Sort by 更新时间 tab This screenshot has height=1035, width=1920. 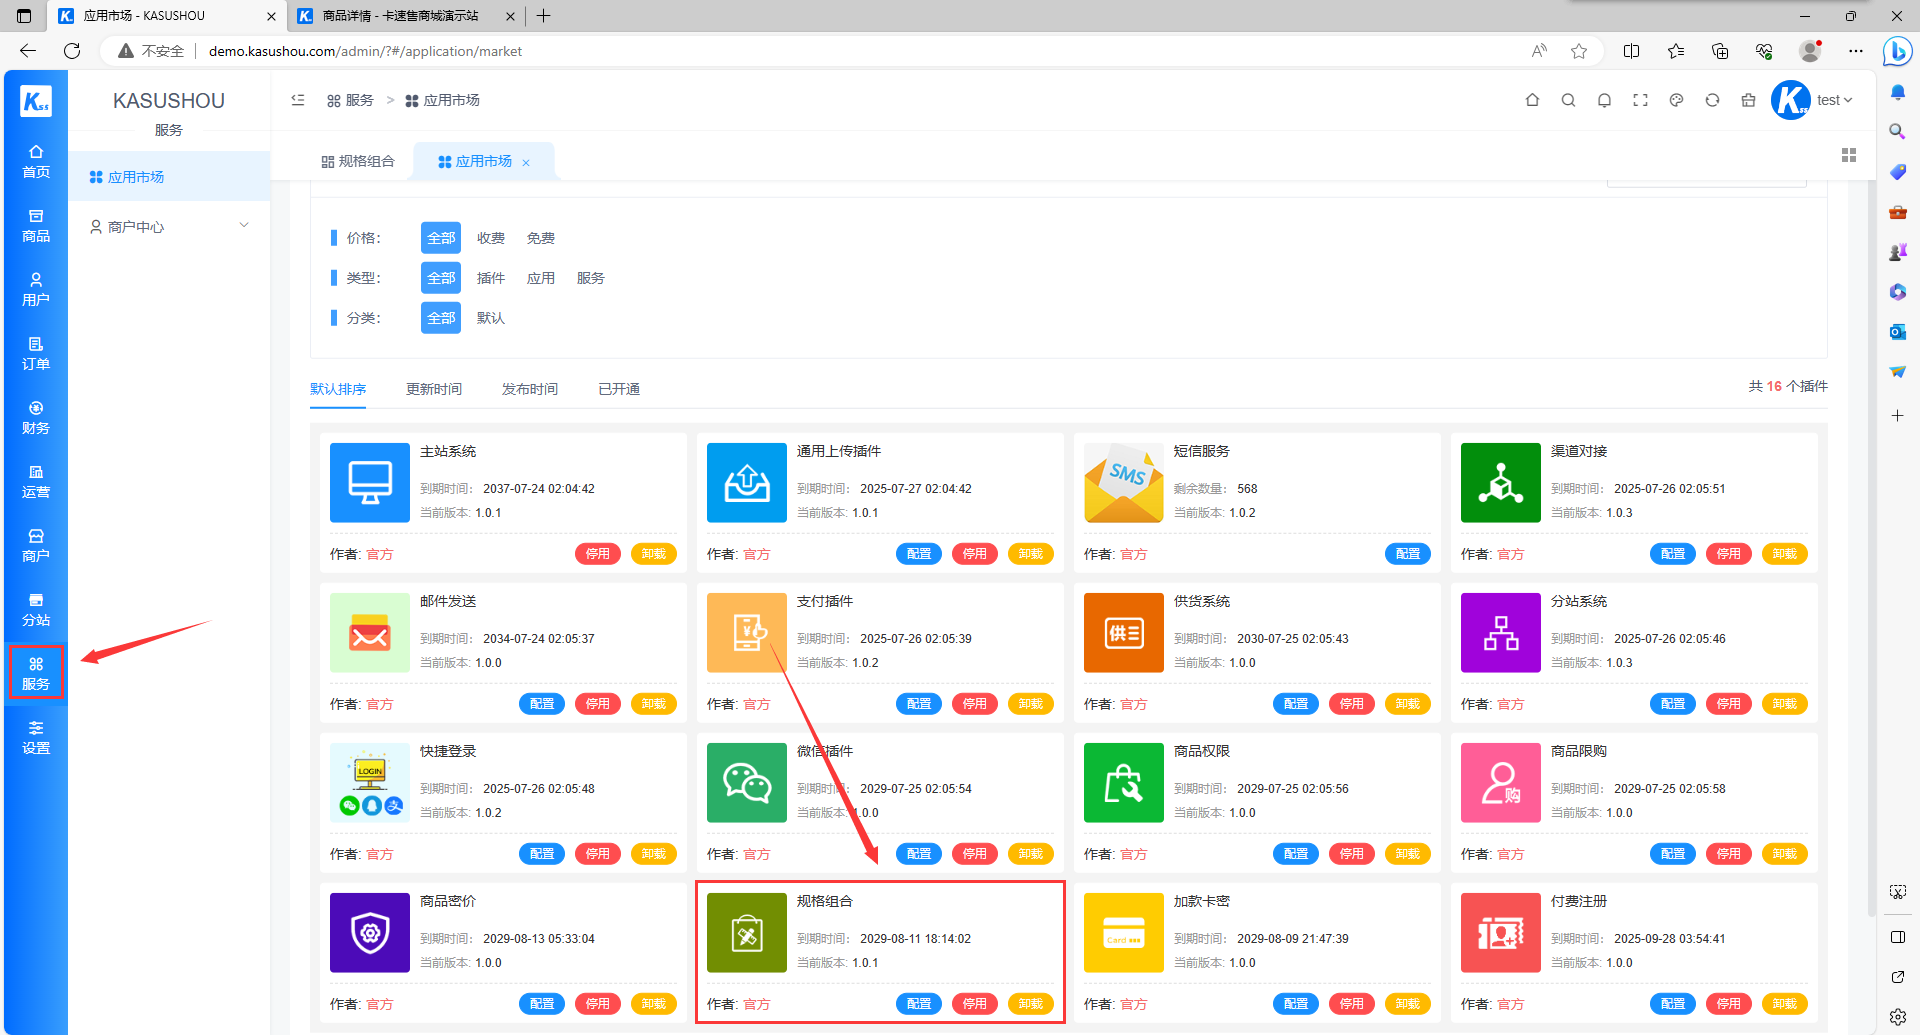(434, 389)
